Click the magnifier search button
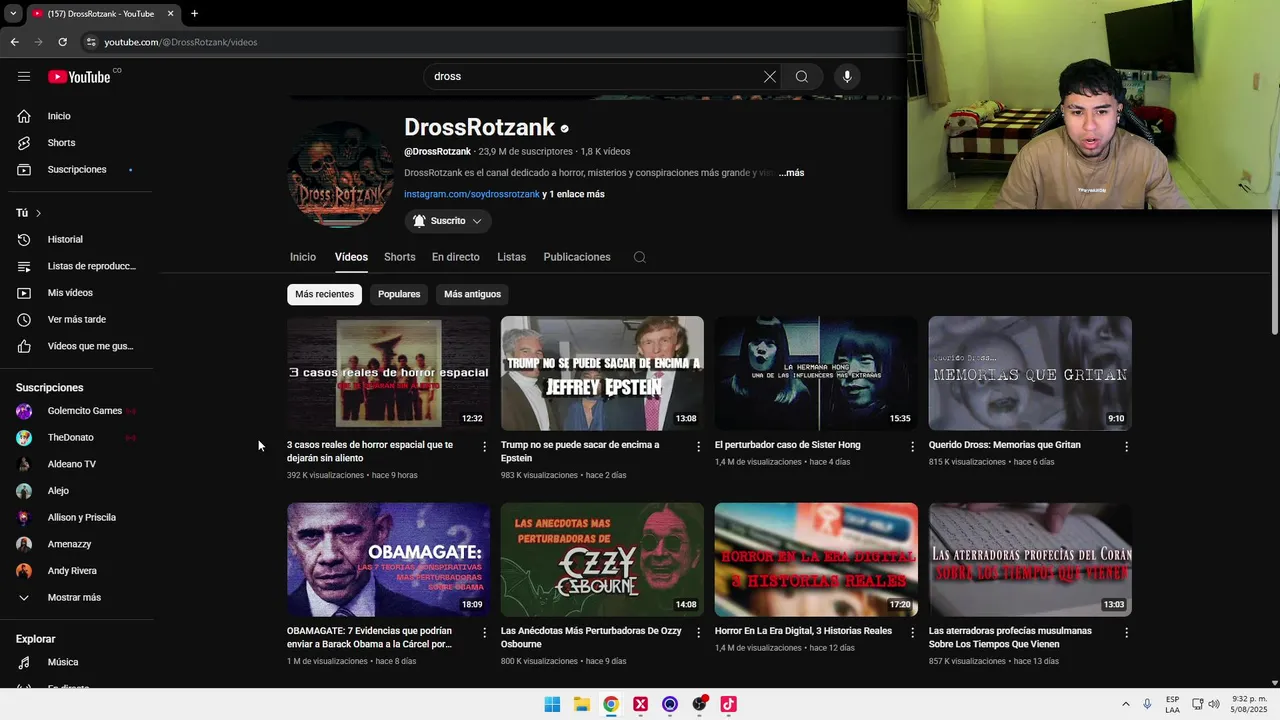The height and width of the screenshot is (720, 1280). point(802,76)
